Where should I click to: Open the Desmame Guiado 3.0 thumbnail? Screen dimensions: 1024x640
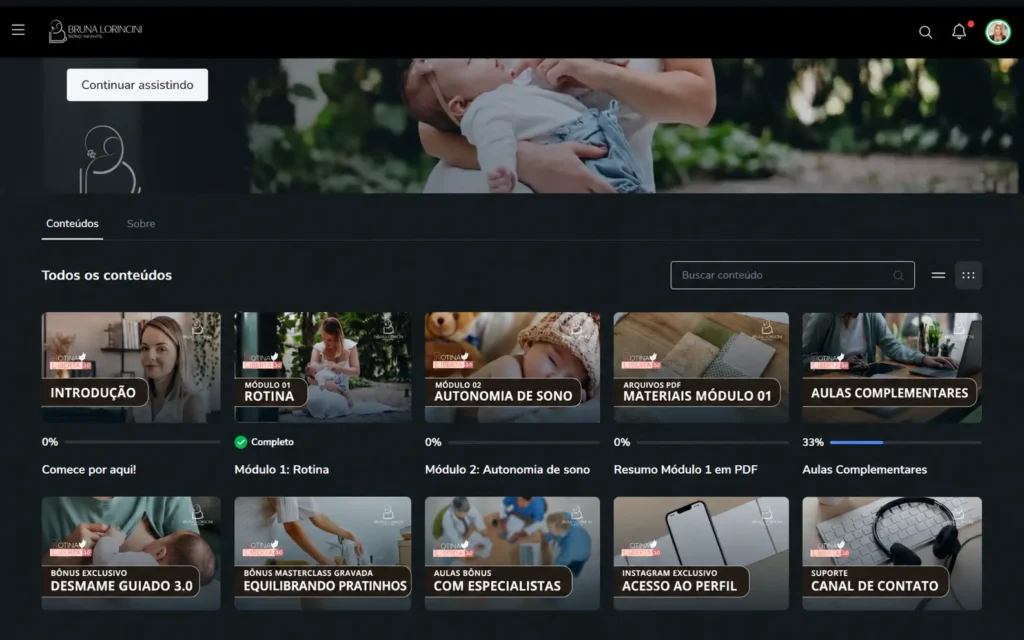pos(131,553)
